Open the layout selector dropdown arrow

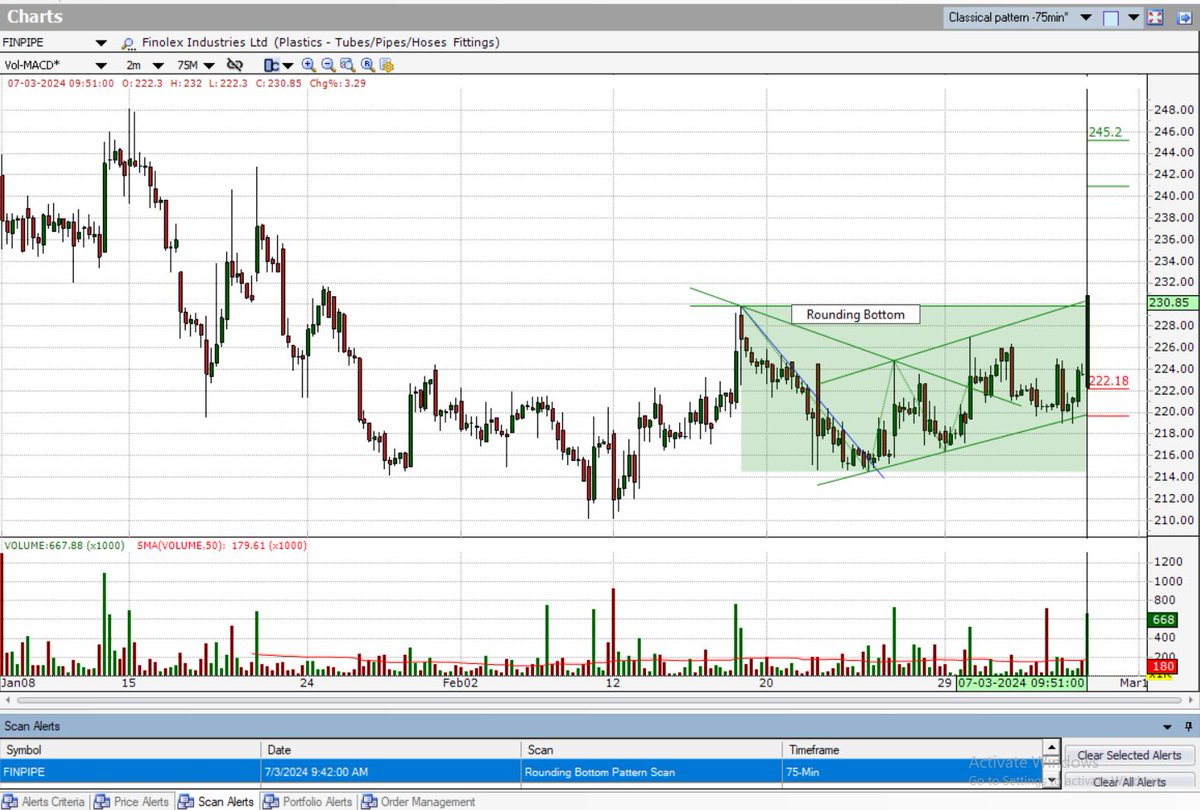tap(1134, 17)
